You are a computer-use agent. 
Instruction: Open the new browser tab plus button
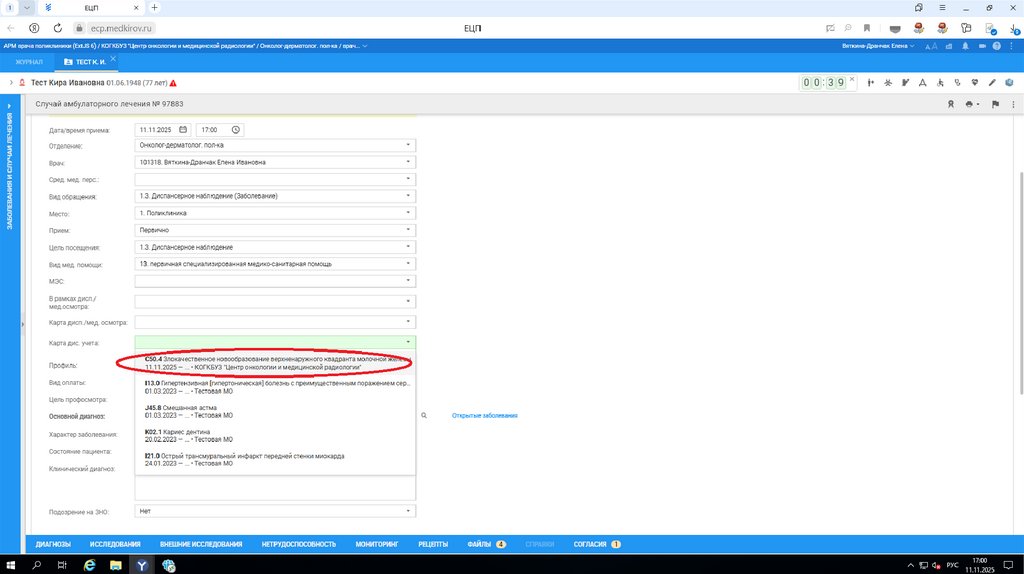pyautogui.click(x=154, y=7)
